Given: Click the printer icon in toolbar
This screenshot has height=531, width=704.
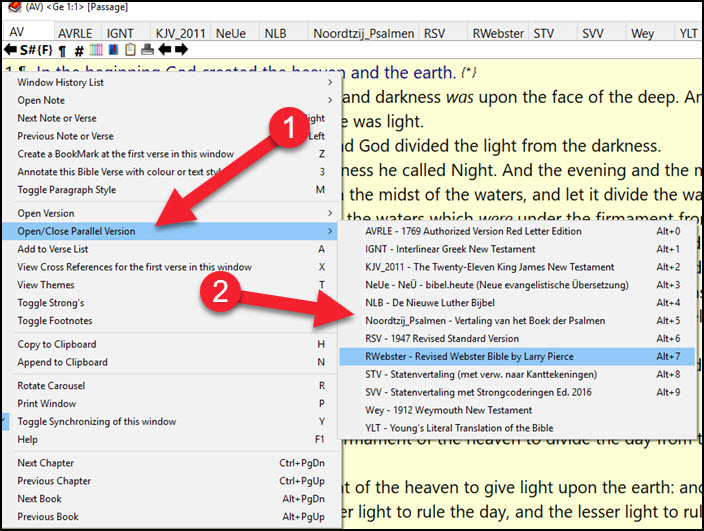Looking at the screenshot, I should pyautogui.click(x=147, y=49).
